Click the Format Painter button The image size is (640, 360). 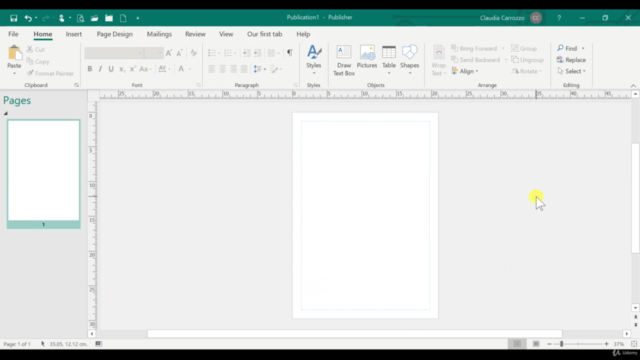pos(50,73)
